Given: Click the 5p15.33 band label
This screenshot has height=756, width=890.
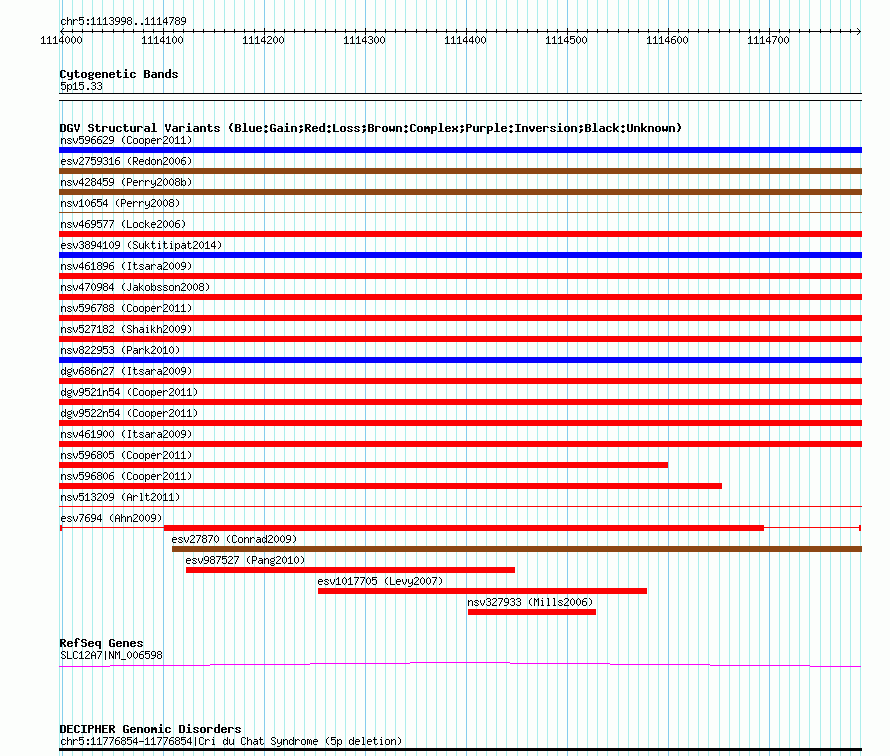Looking at the screenshot, I should (81, 86).
